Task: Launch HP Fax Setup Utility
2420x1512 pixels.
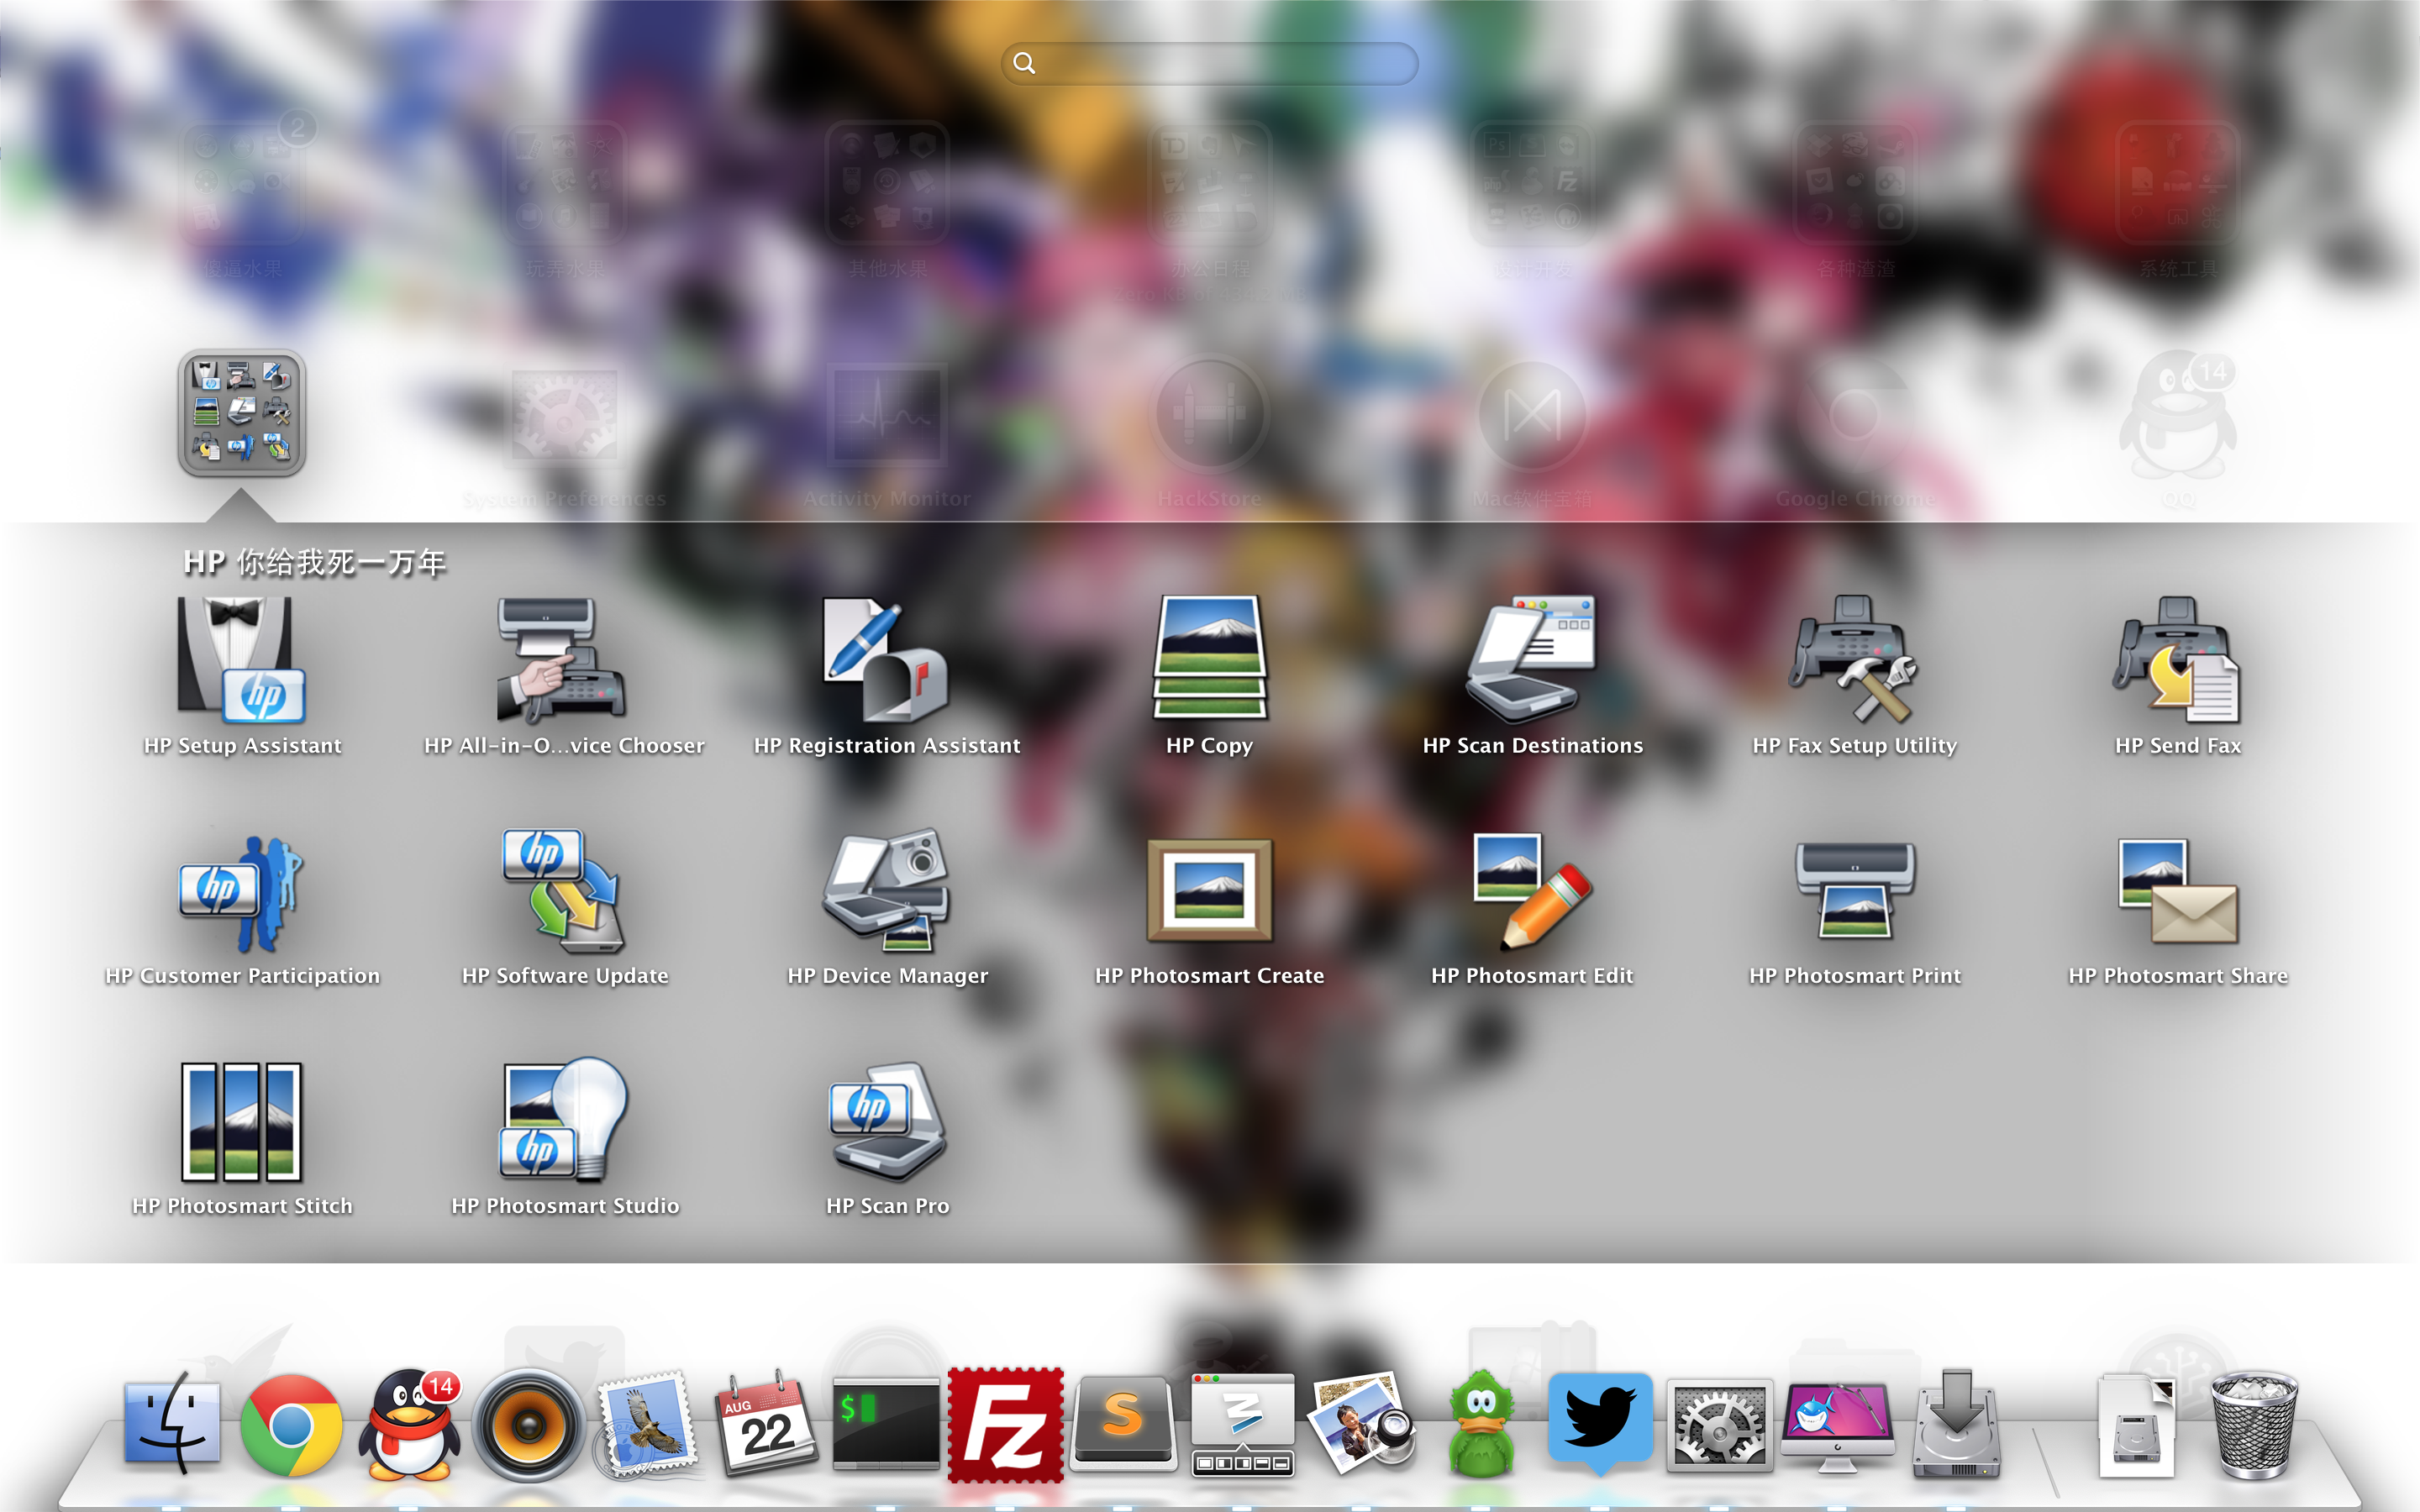Action: pyautogui.click(x=1854, y=661)
